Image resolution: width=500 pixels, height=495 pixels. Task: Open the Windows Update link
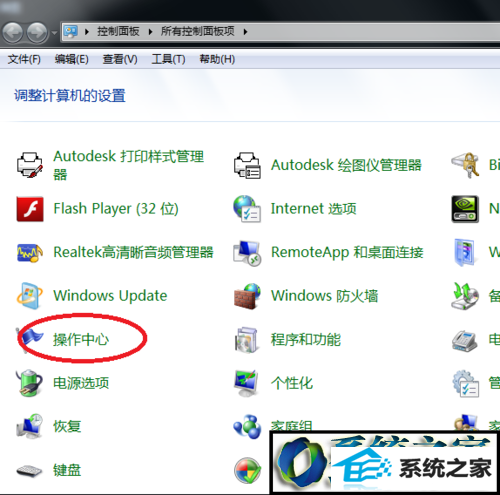pyautogui.click(x=110, y=296)
